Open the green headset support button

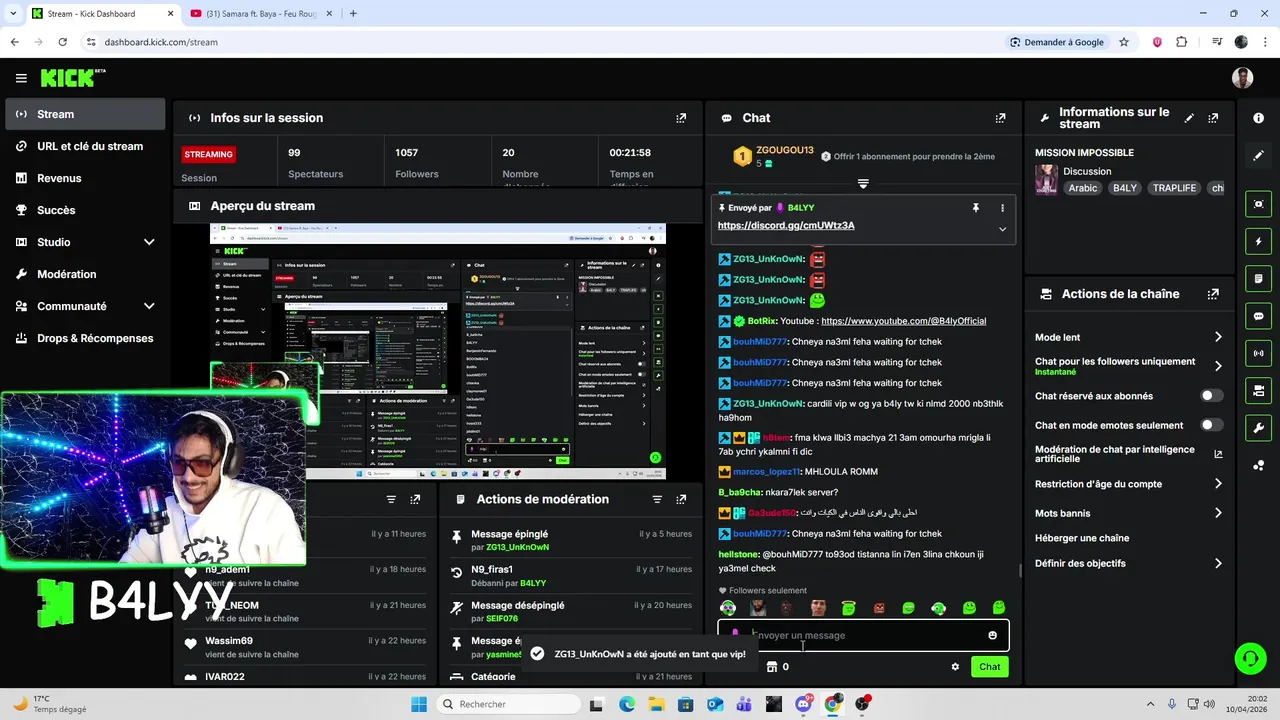coord(1250,658)
